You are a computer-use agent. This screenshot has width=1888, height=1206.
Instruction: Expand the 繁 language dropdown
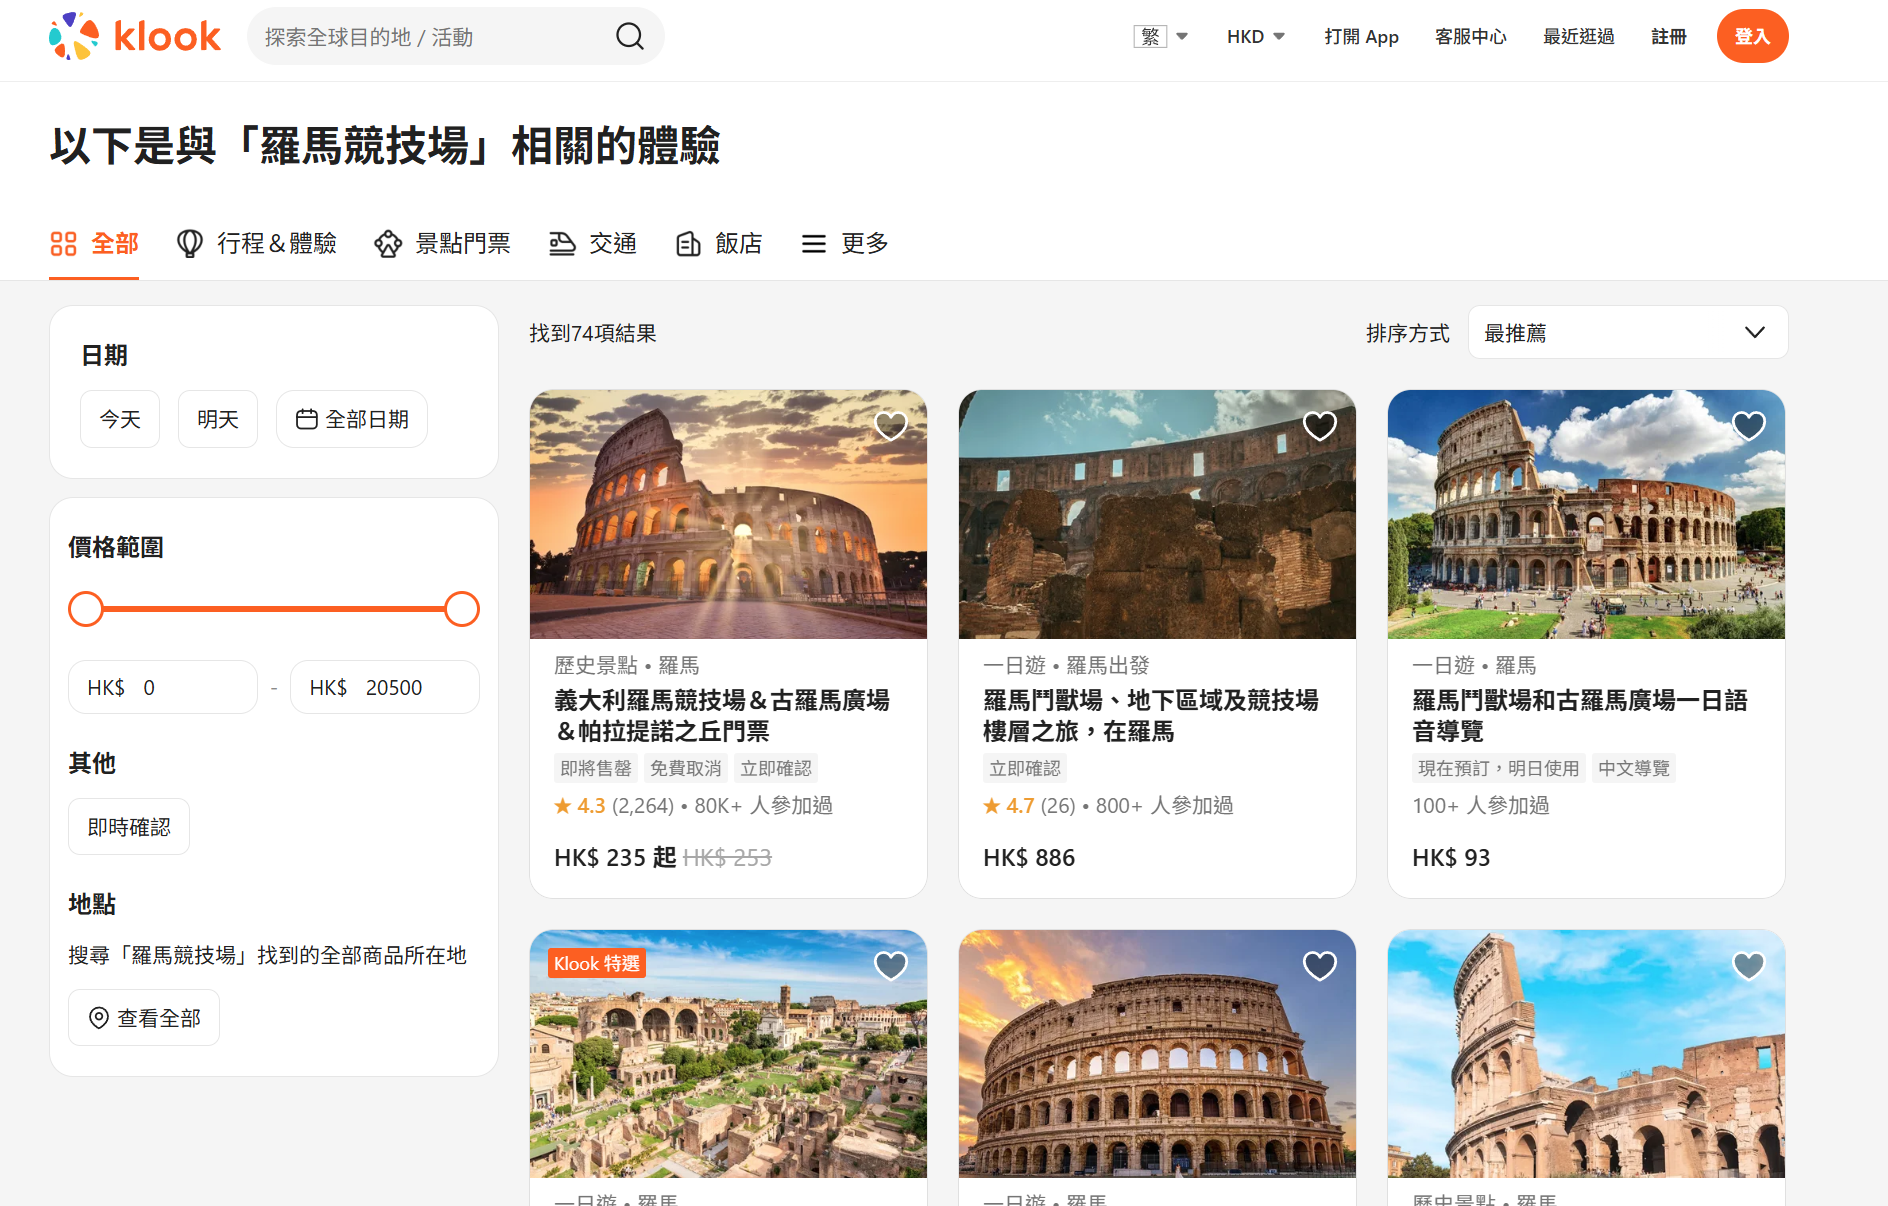[x=1160, y=37]
